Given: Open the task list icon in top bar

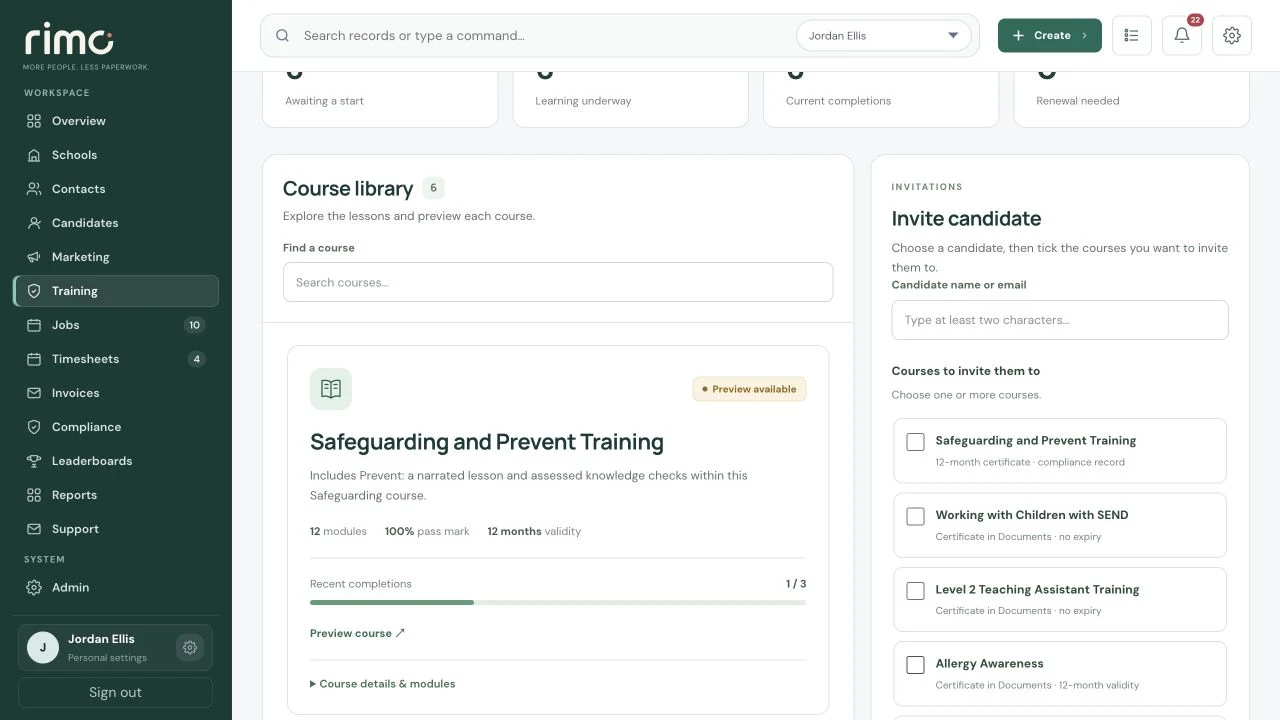Looking at the screenshot, I should (x=1132, y=35).
